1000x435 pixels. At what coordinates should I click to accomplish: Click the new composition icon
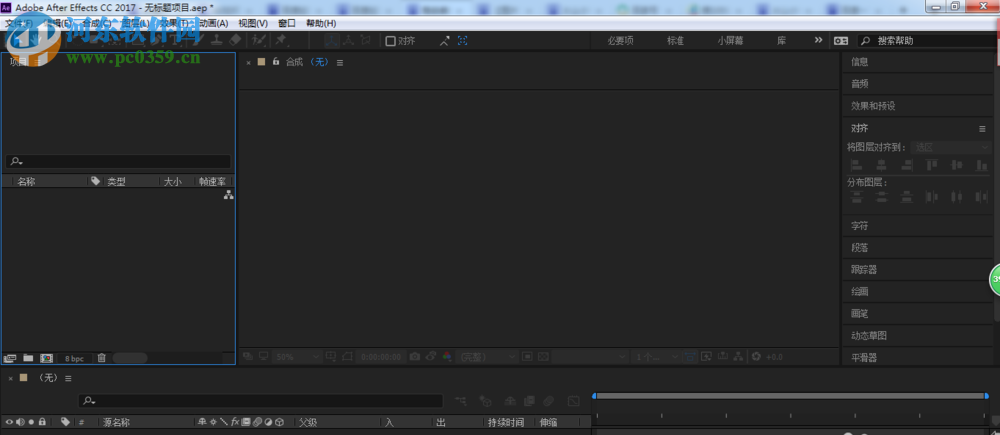[46, 358]
